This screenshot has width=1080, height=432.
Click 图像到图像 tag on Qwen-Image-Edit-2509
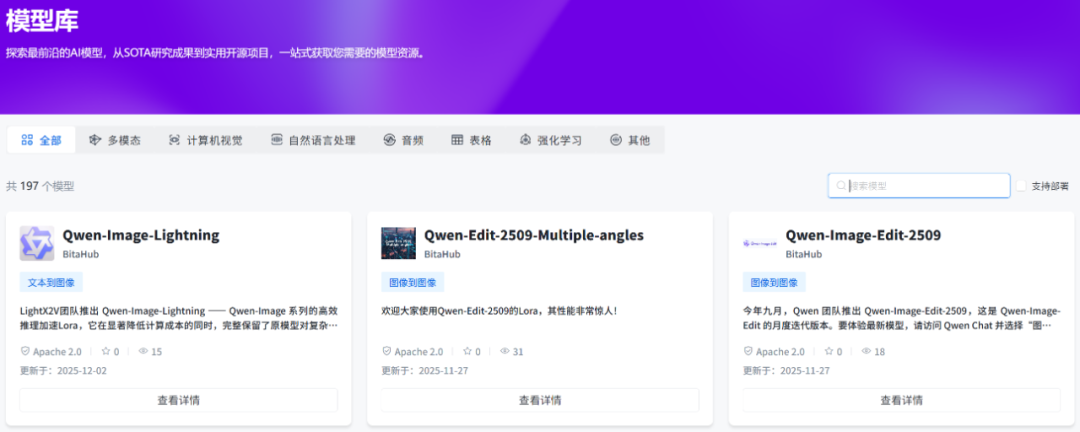[x=774, y=282]
